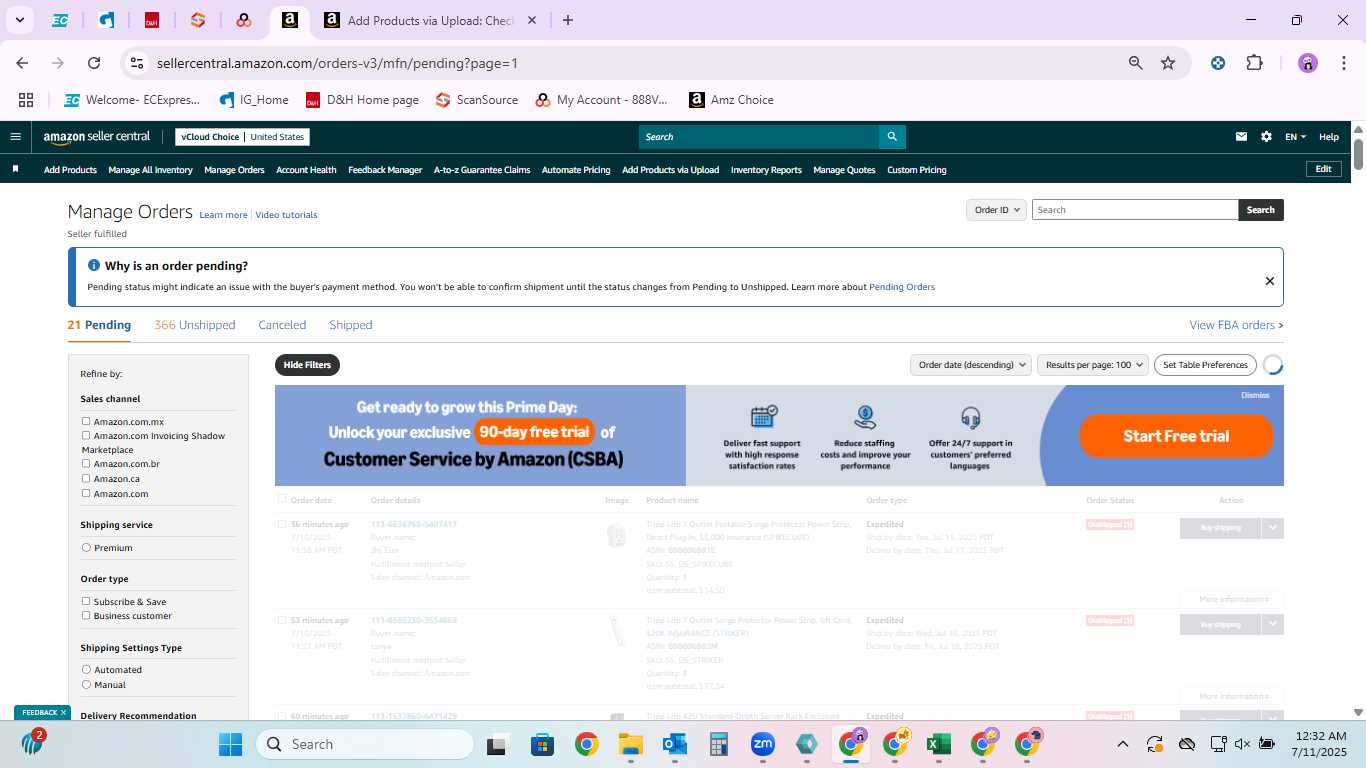The image size is (1366, 768).
Task: Switch to the 366 Unshipped tab
Action: click(195, 325)
